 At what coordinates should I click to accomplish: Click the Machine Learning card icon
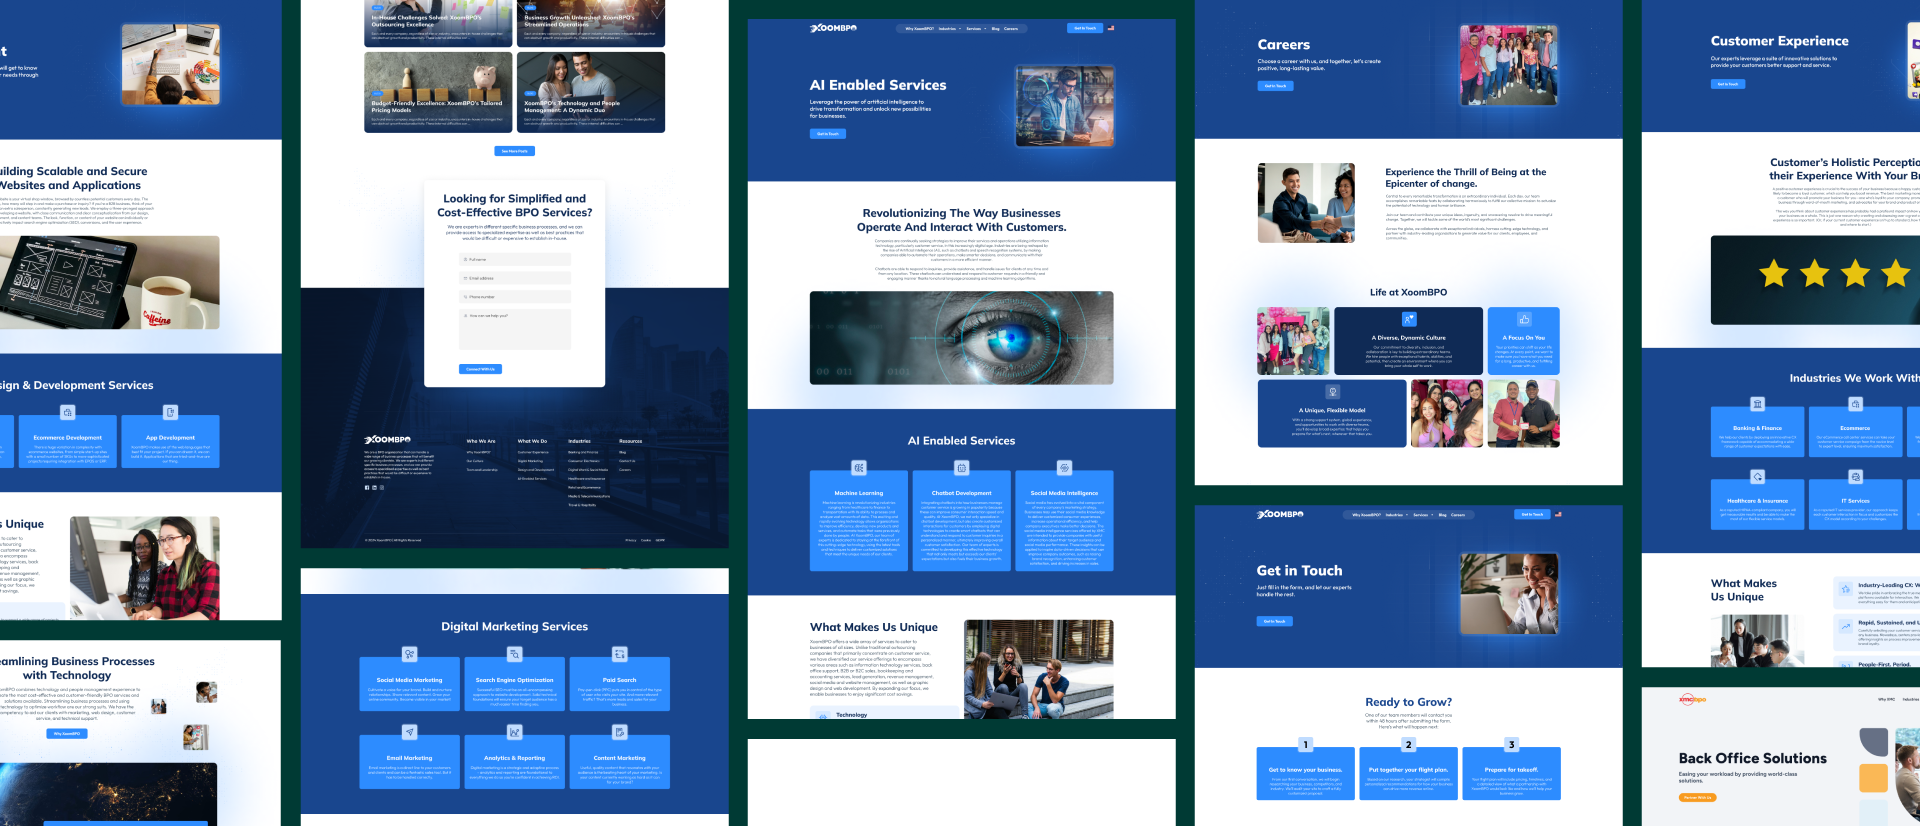(859, 468)
